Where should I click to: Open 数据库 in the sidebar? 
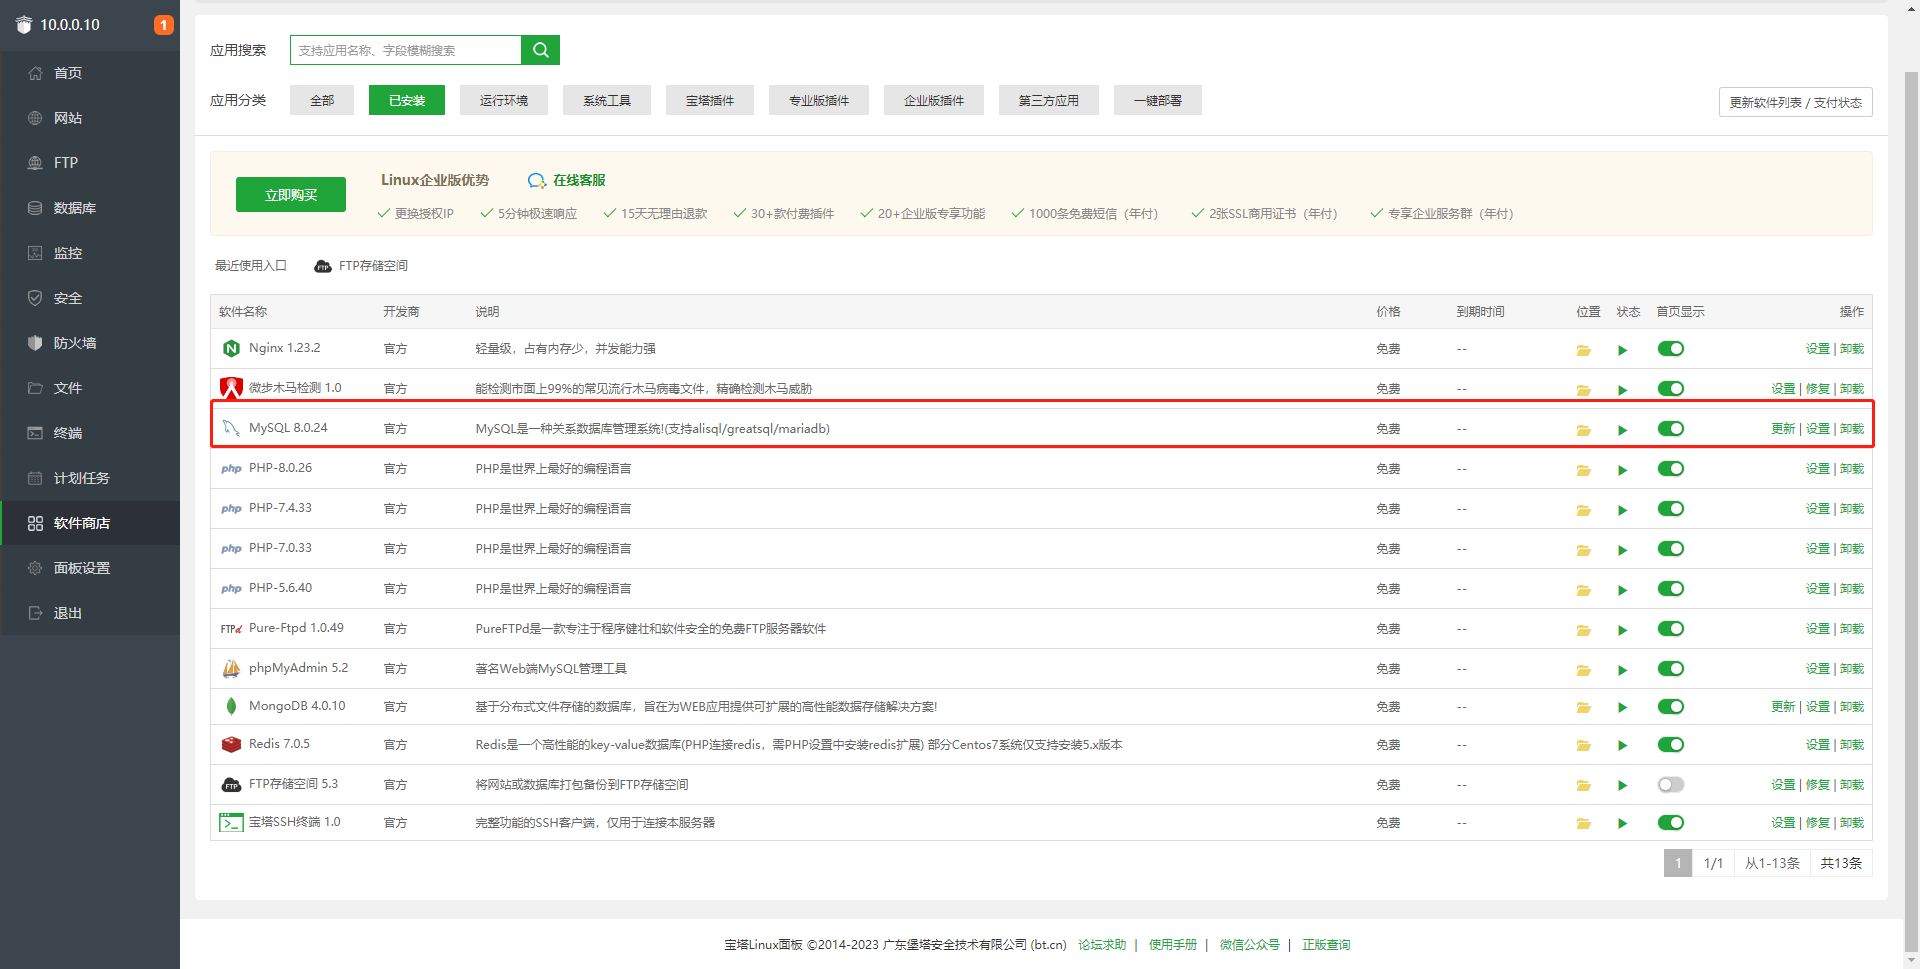(90, 208)
